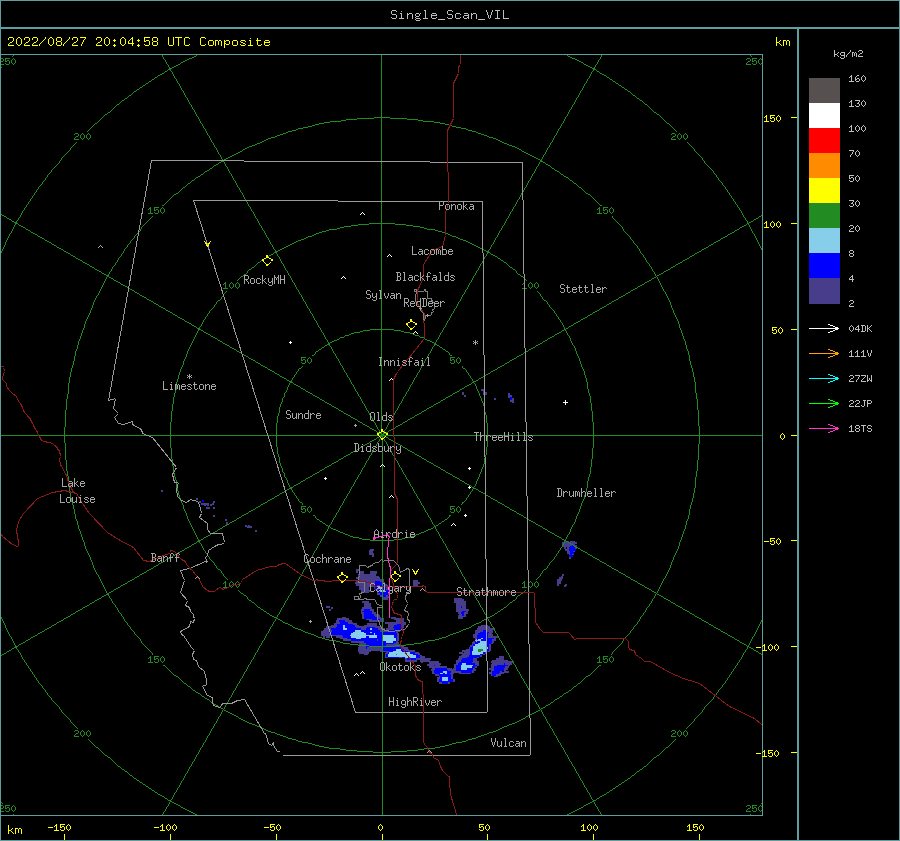
Task: Select the green 20-30 color swatch
Action: (824, 216)
